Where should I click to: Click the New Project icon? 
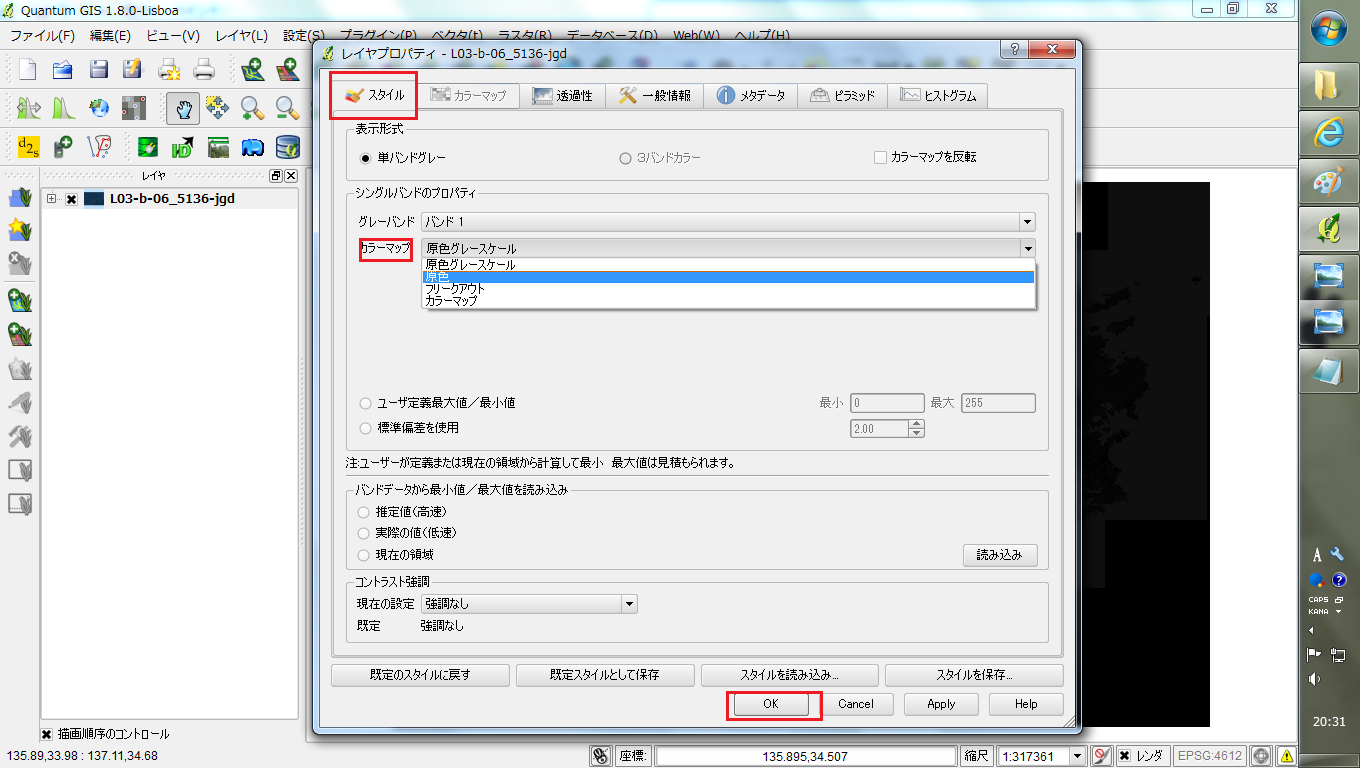(x=28, y=70)
